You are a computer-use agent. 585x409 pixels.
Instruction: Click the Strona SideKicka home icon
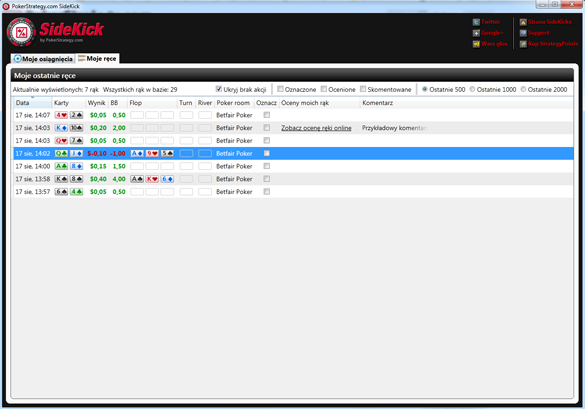click(523, 22)
